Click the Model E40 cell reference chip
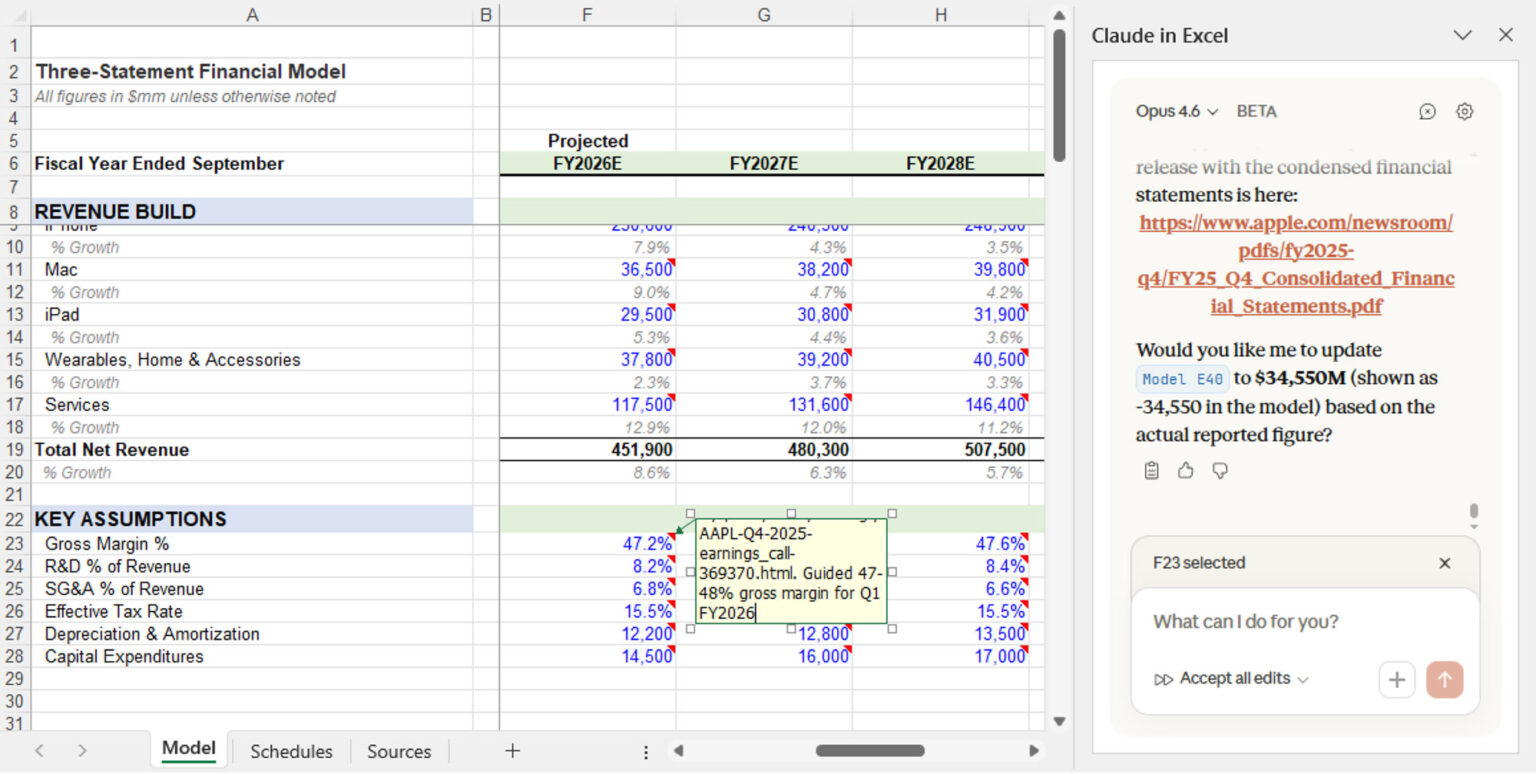Image resolution: width=1536 pixels, height=774 pixels. tap(1182, 379)
